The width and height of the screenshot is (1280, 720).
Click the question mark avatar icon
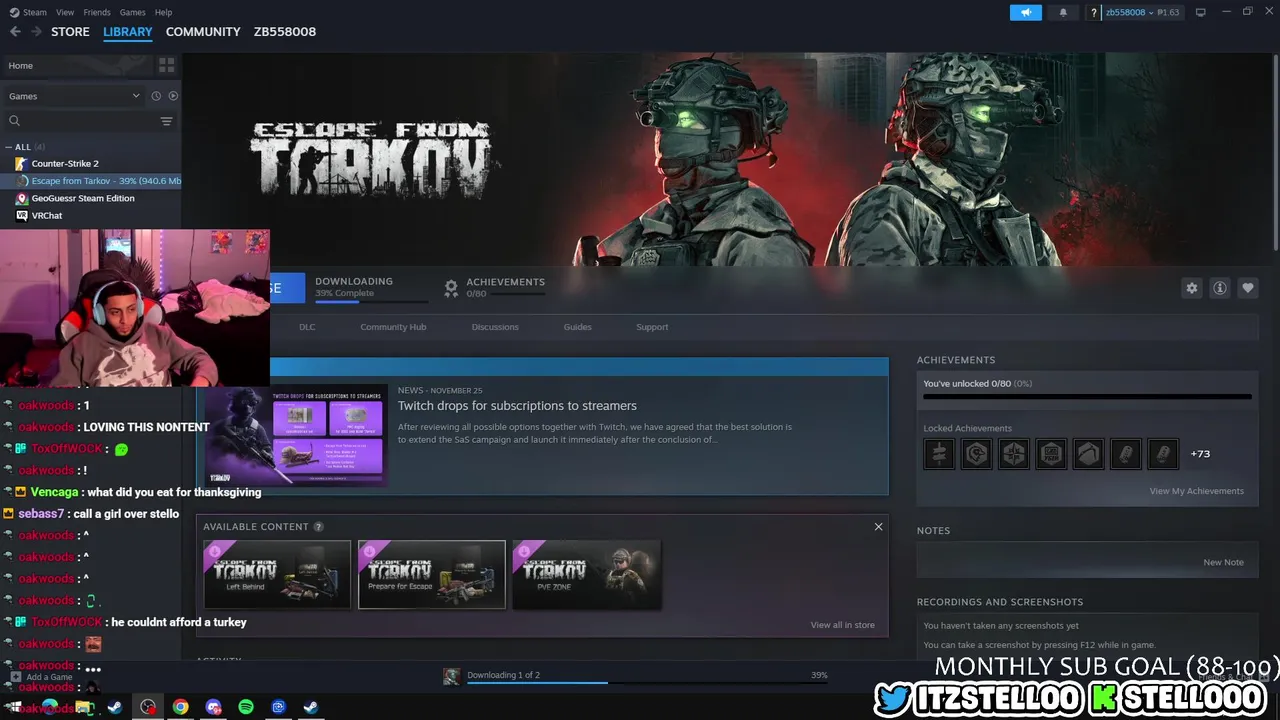click(1094, 12)
